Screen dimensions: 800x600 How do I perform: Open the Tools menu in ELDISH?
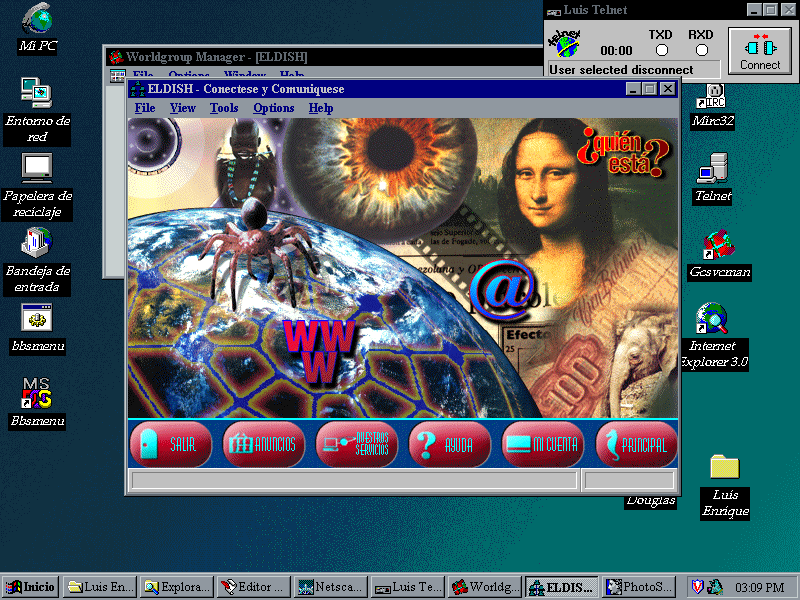click(x=224, y=108)
